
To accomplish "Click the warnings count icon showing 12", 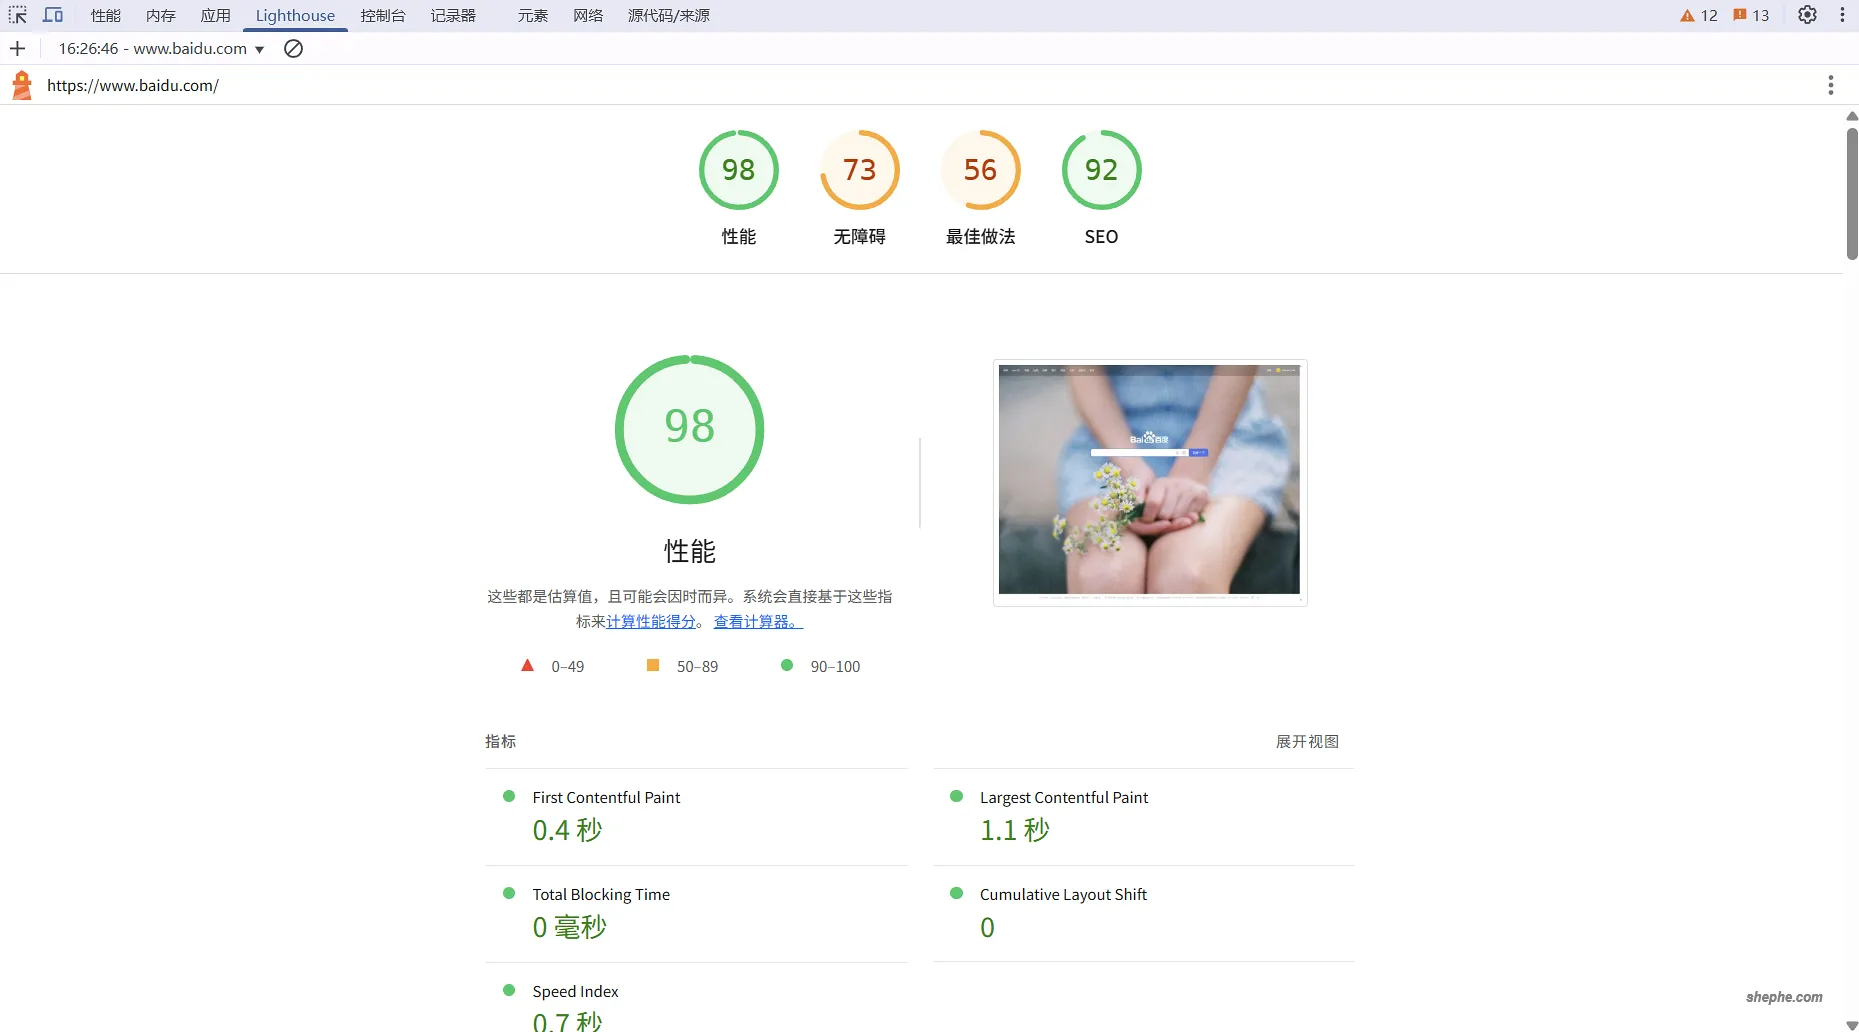I will point(1699,15).
